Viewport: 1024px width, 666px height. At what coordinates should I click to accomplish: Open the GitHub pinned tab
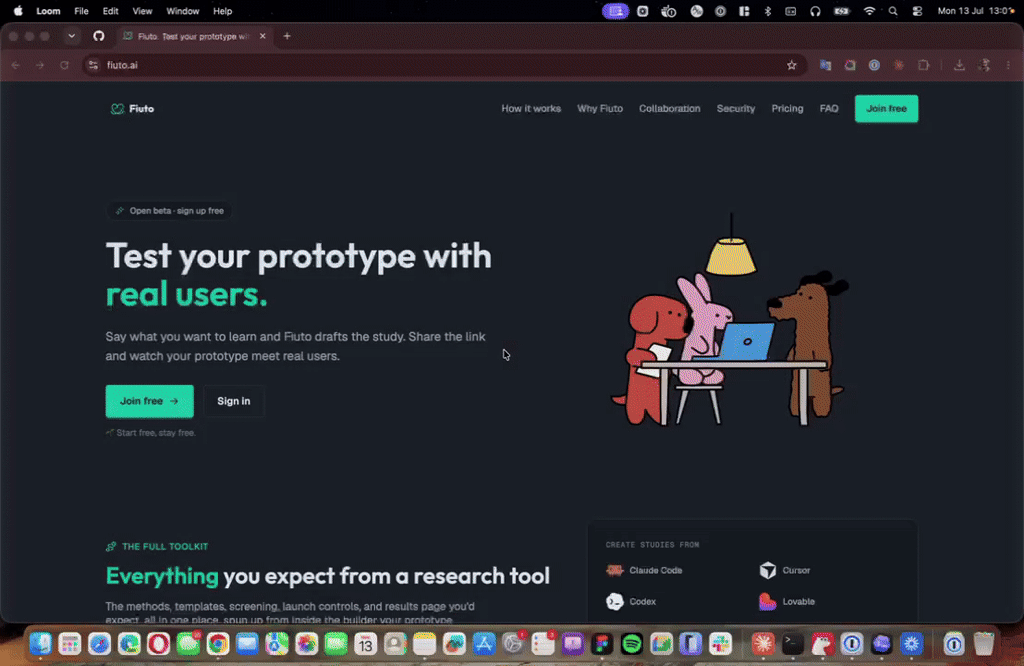coord(99,36)
